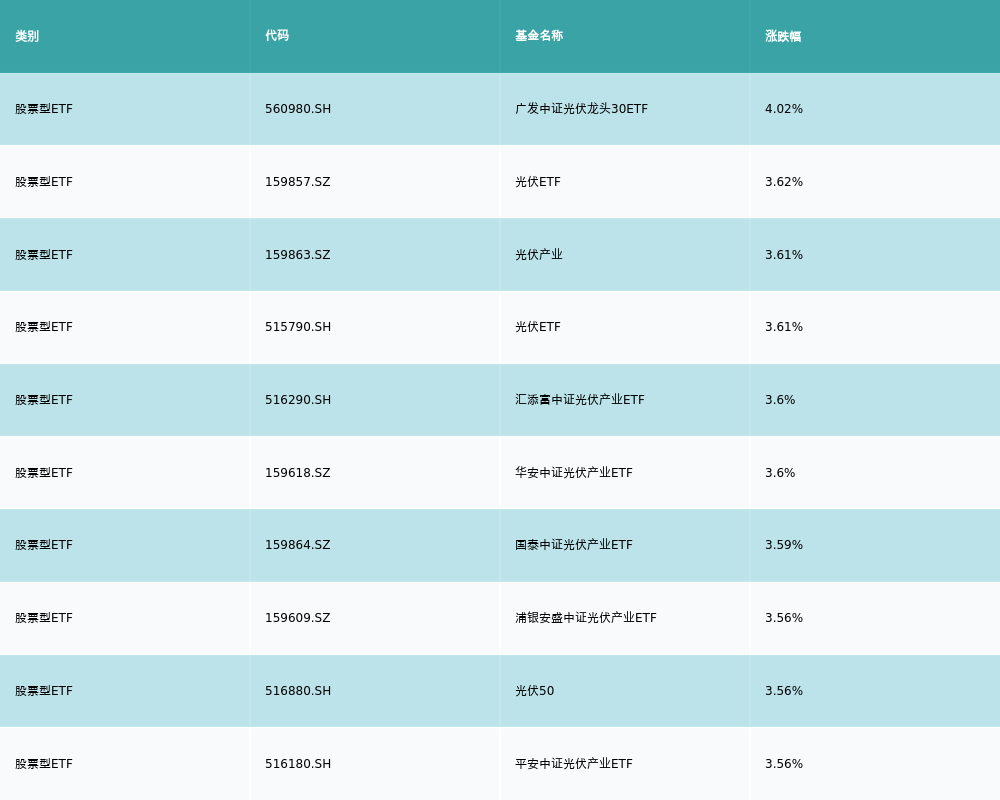Select fund name 汇添富中证光伏产业ETF

(x=580, y=400)
